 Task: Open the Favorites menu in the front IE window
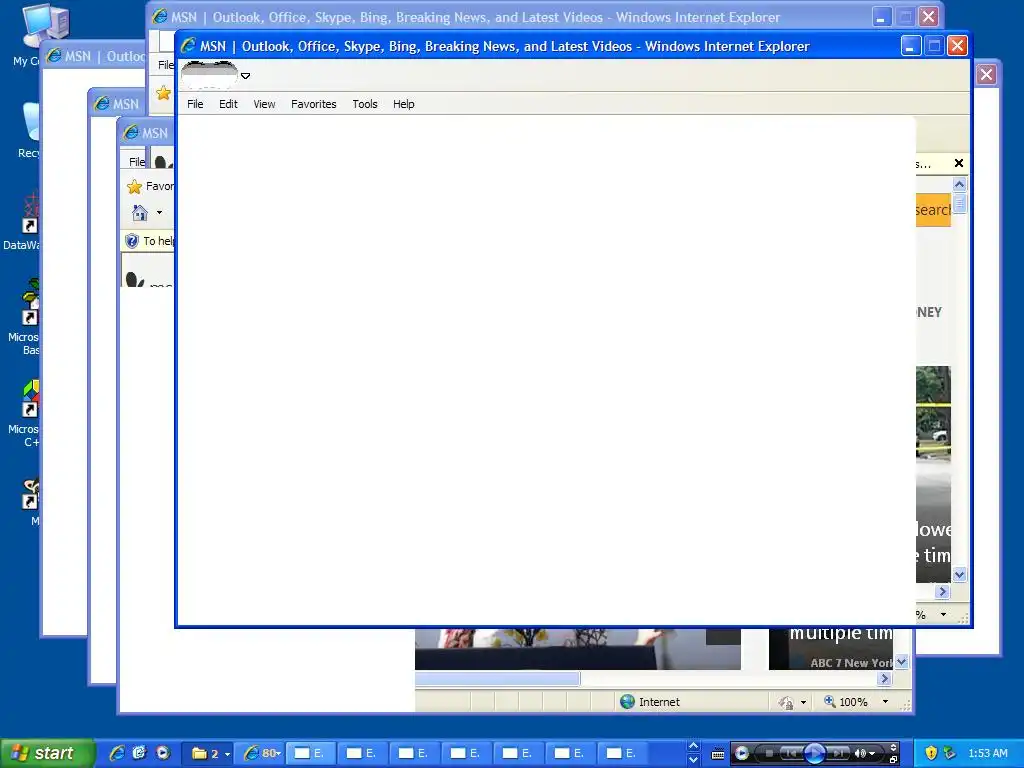point(313,104)
